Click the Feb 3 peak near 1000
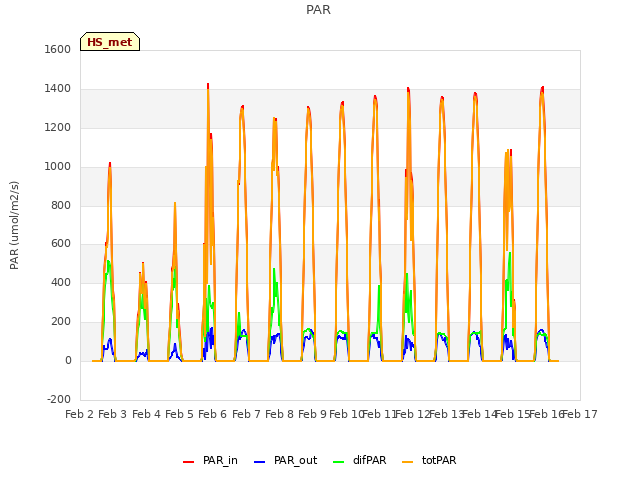640x480 pixels. tap(110, 164)
